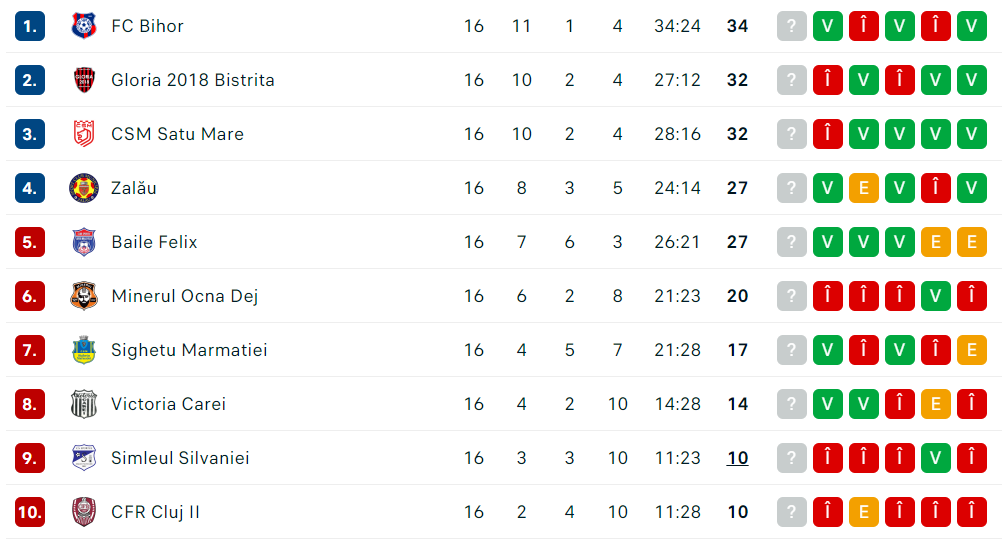Viewport: 1005px width, 547px height.
Task: Click the Gloria 2018 Bistrita team logo
Action: pos(84,80)
